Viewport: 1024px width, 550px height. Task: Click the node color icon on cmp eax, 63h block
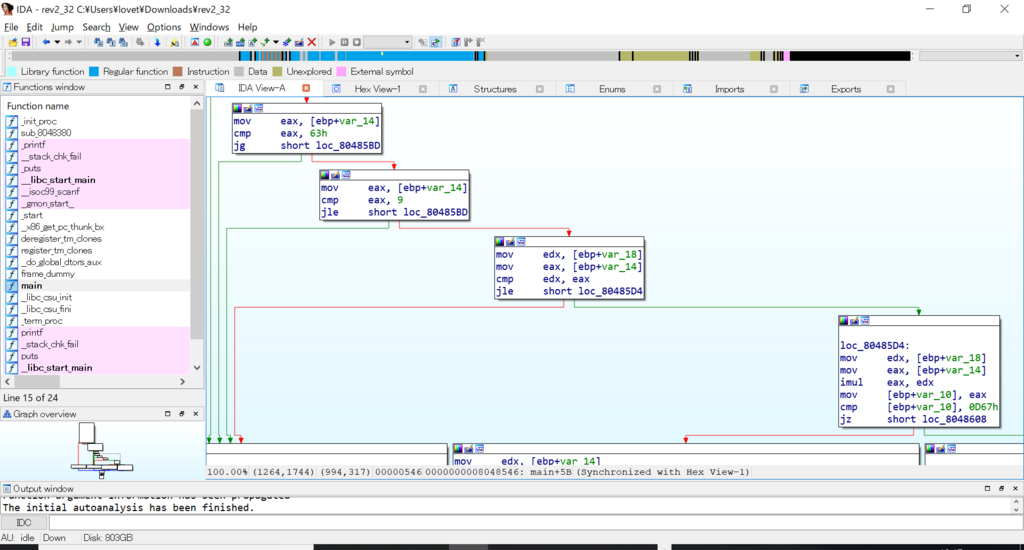click(x=237, y=108)
